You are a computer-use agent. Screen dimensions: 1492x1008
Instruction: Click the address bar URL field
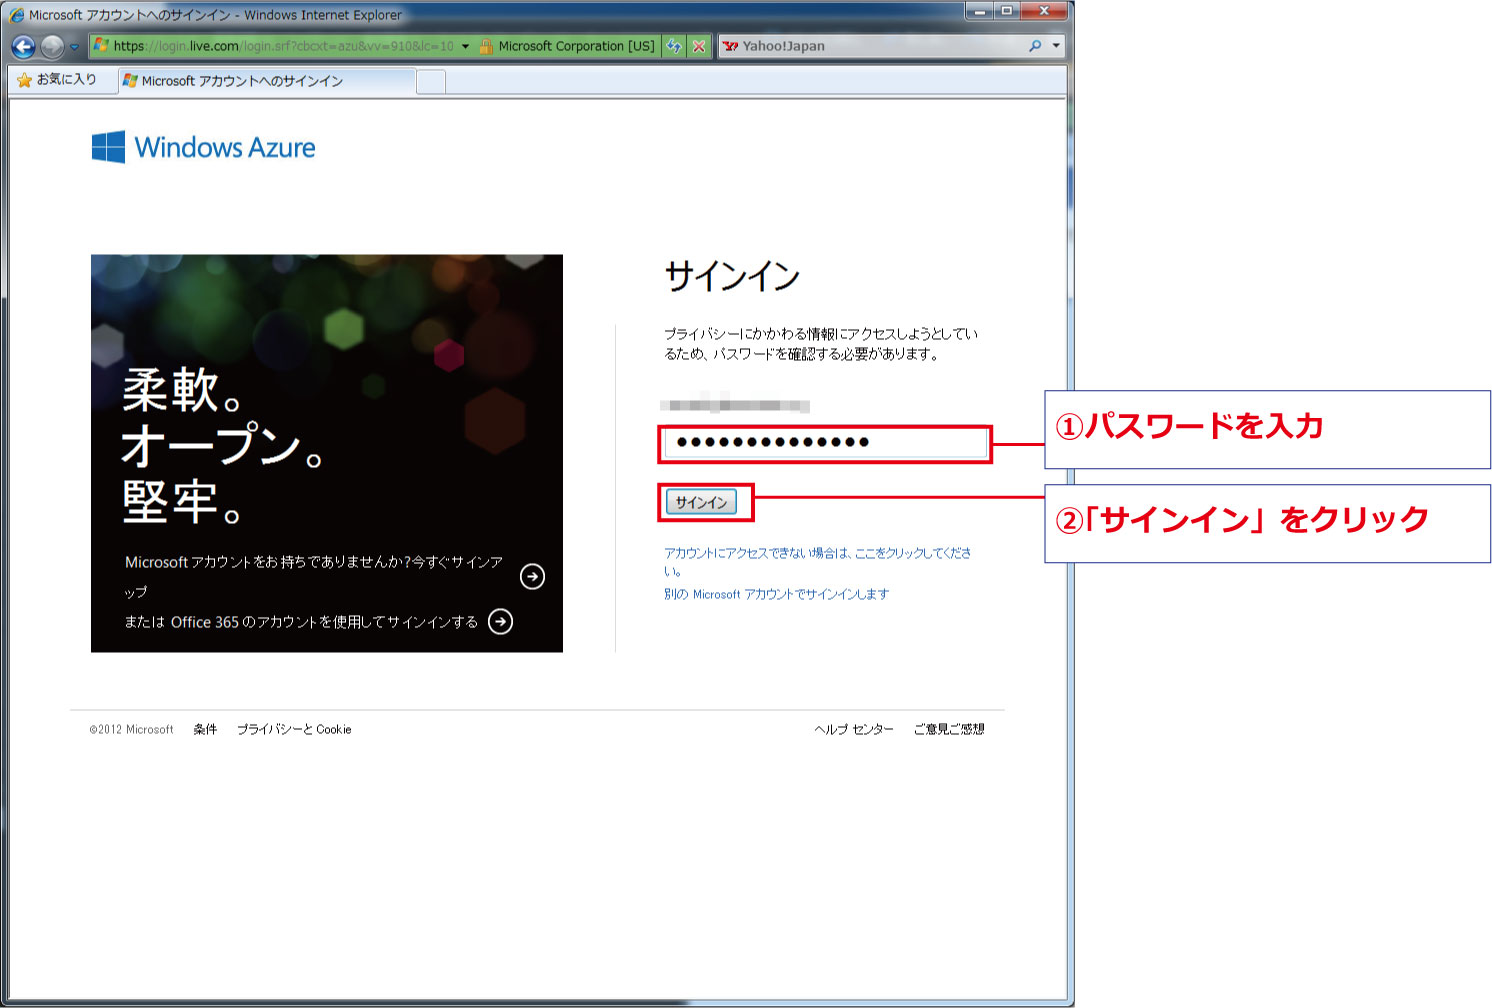(283, 46)
